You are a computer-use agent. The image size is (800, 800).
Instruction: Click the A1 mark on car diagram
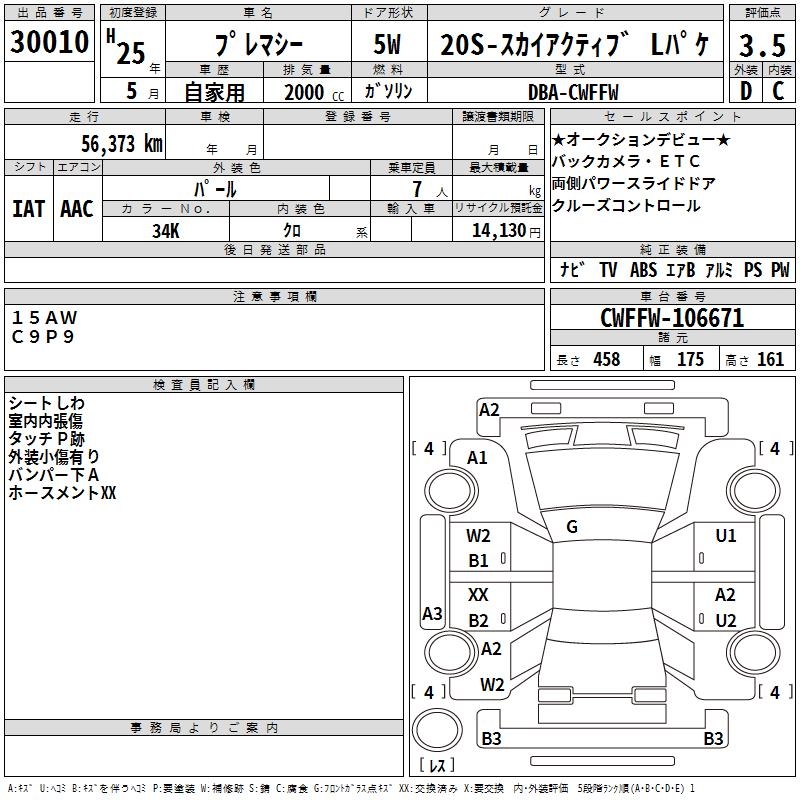(477, 458)
